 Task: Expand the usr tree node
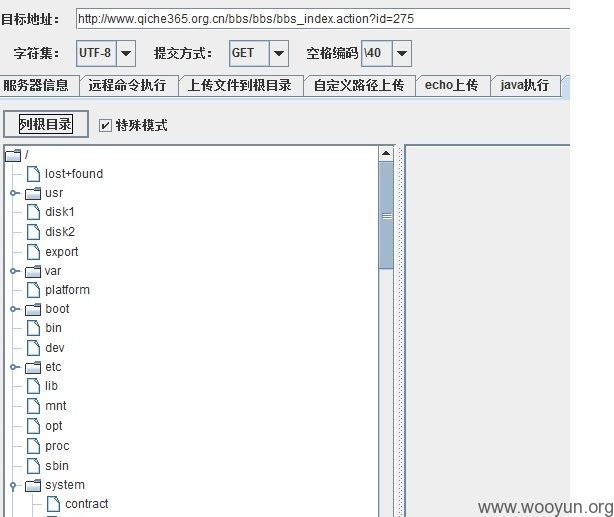pyautogui.click(x=14, y=193)
